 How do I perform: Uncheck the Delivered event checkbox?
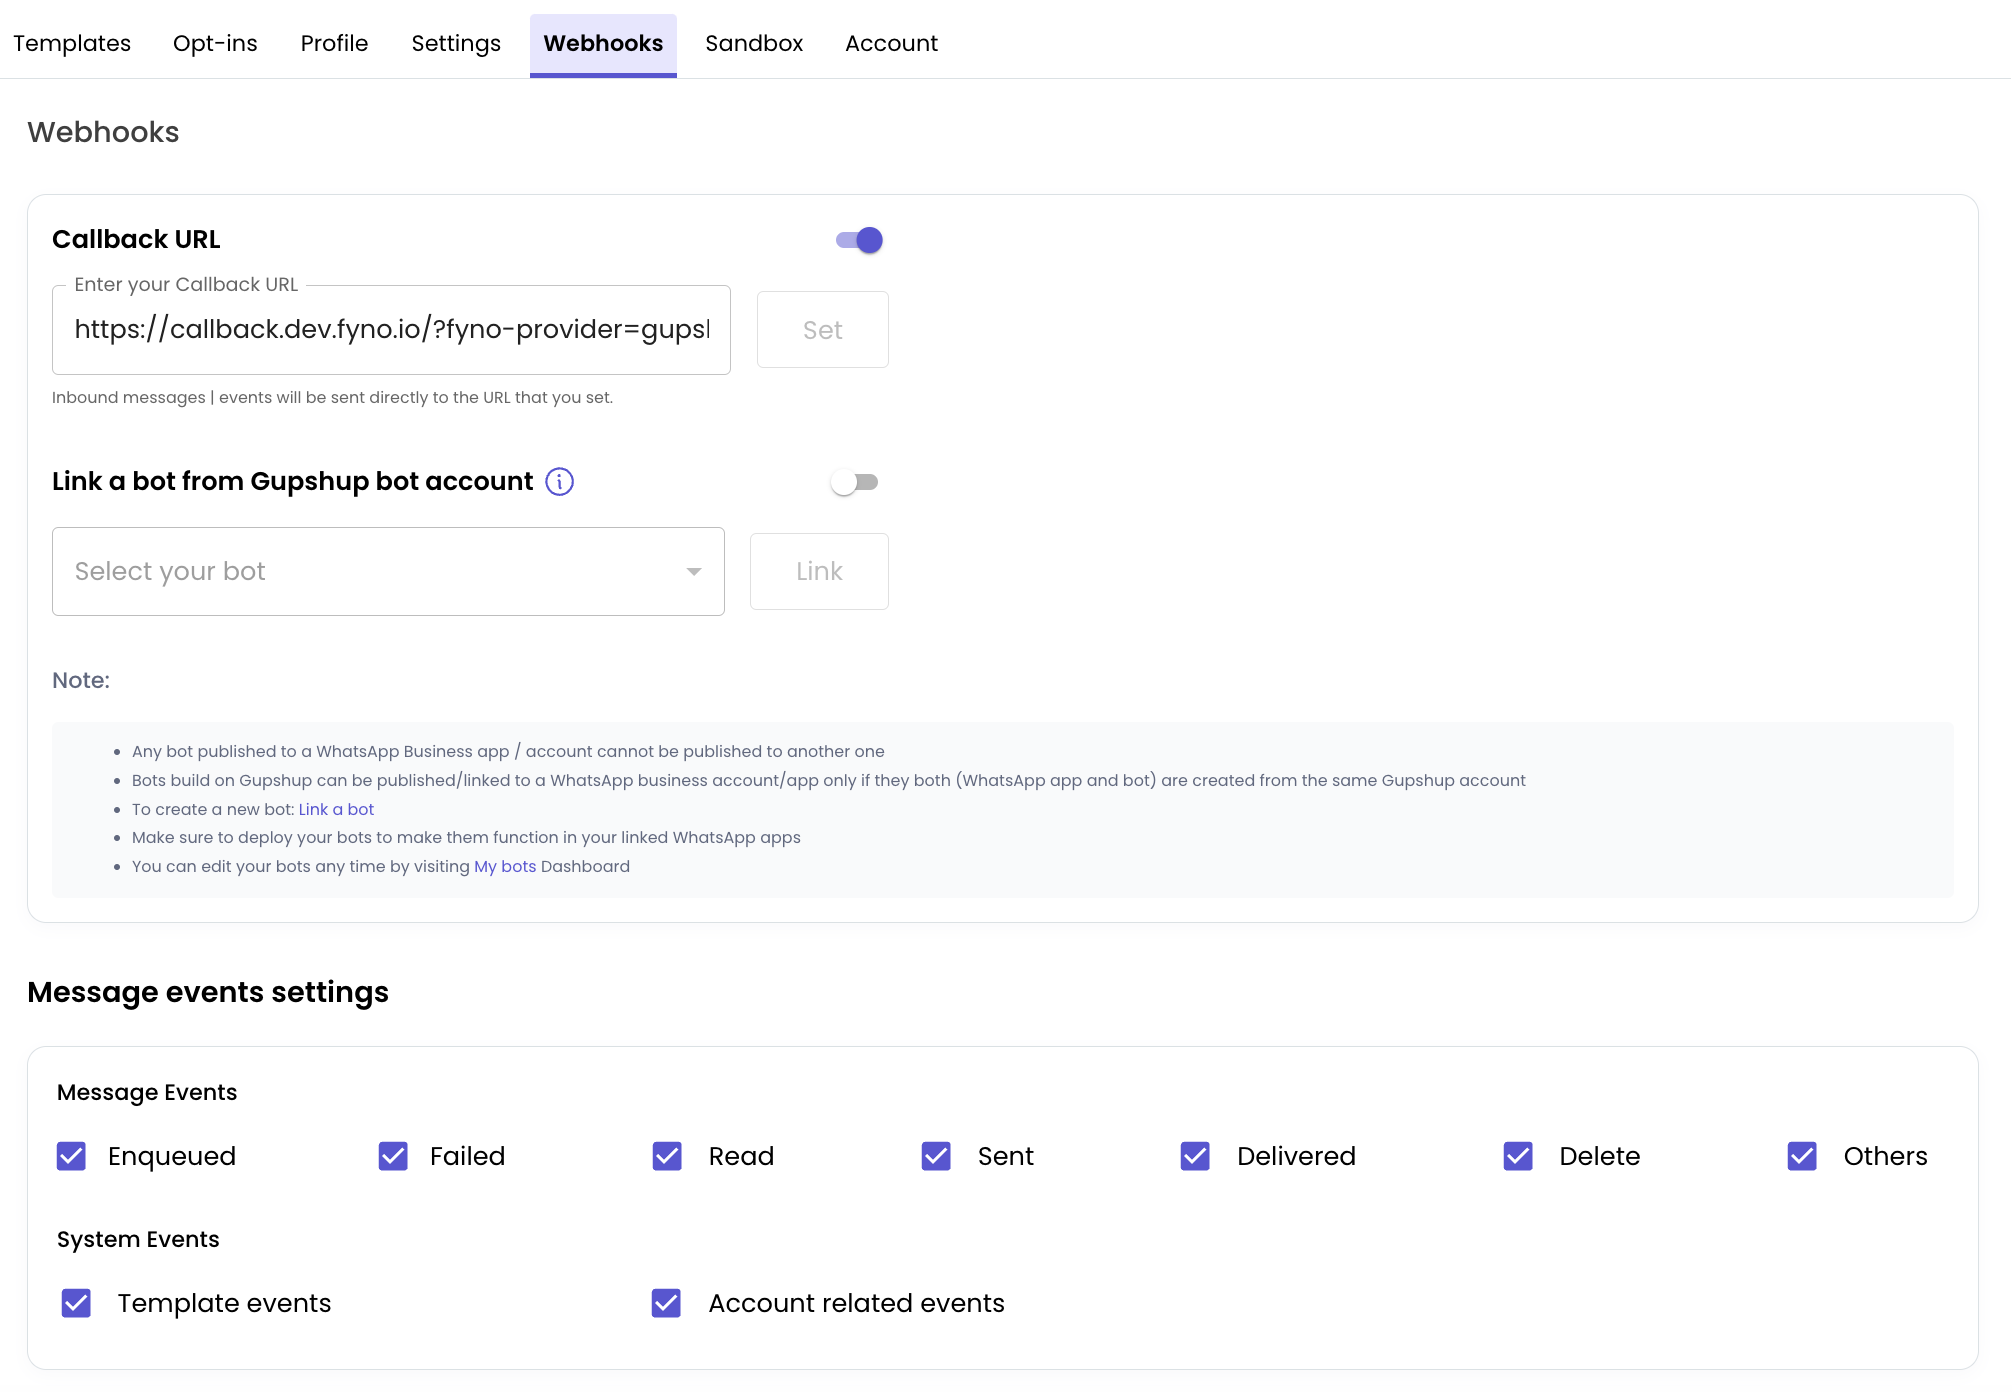pyautogui.click(x=1195, y=1156)
